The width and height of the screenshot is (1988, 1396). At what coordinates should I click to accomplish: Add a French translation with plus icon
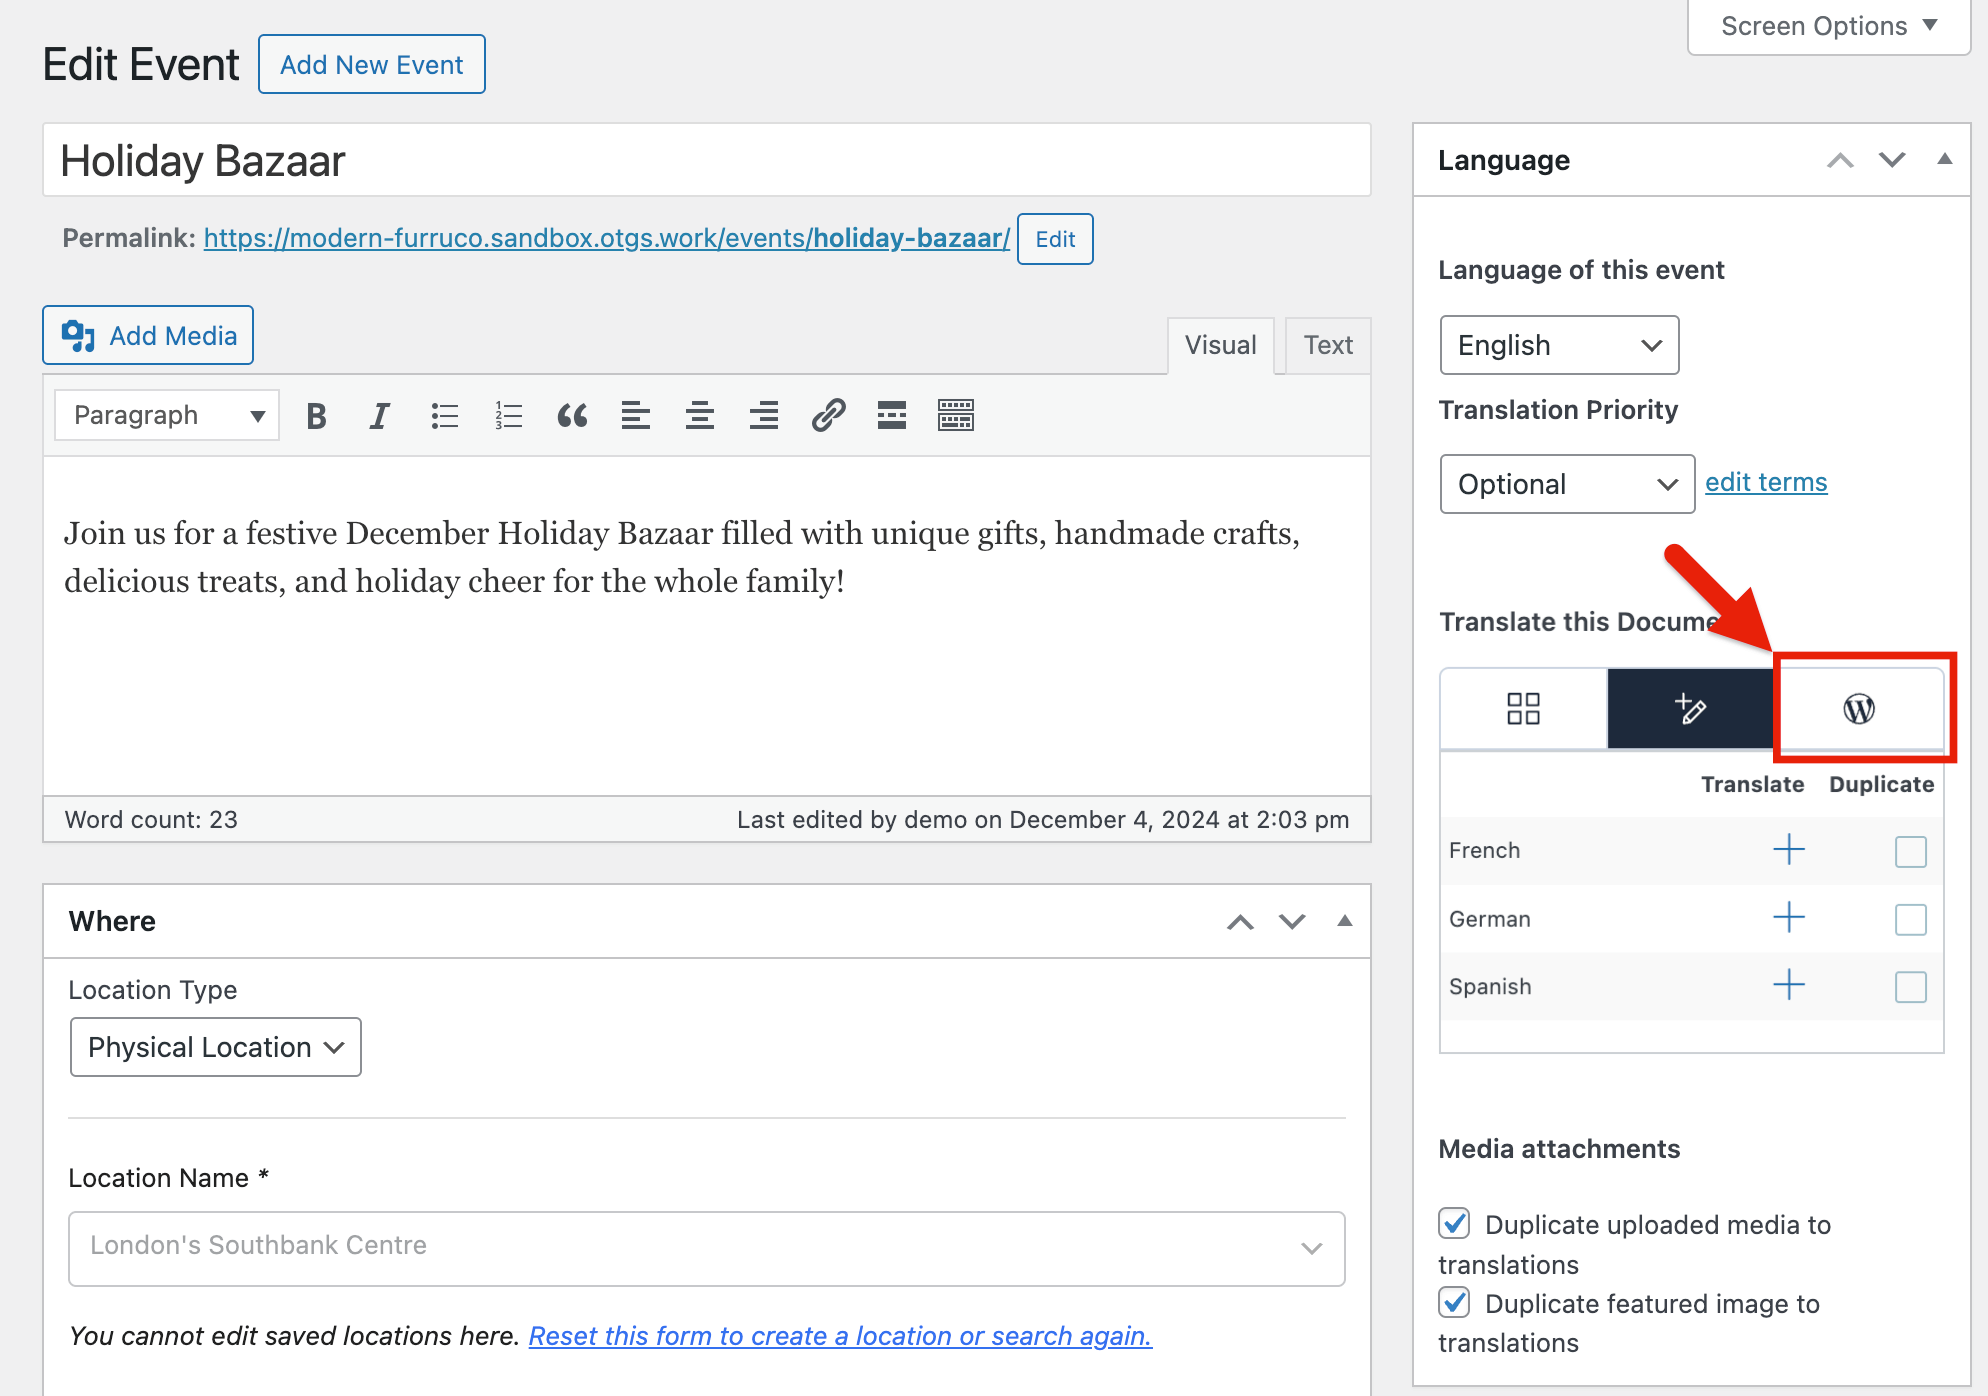point(1788,850)
